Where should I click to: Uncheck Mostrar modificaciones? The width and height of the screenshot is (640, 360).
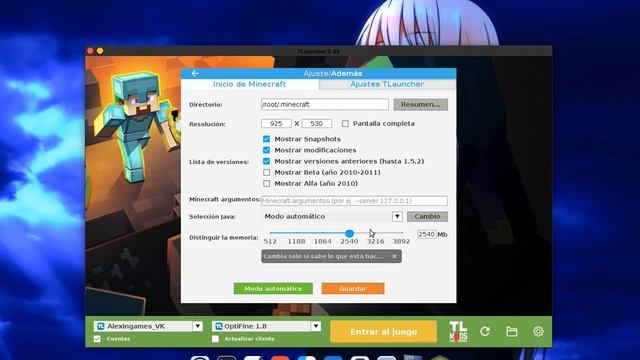point(267,150)
